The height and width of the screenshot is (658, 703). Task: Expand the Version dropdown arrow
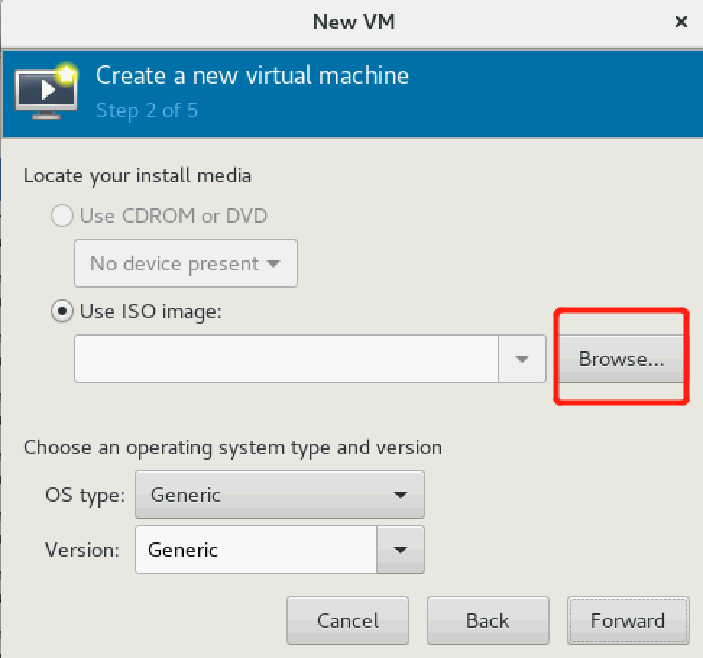401,550
